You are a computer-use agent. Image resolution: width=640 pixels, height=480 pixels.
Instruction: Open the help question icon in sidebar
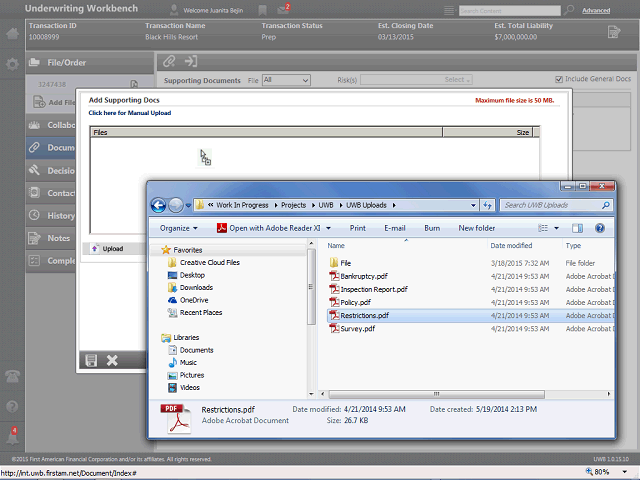point(12,406)
